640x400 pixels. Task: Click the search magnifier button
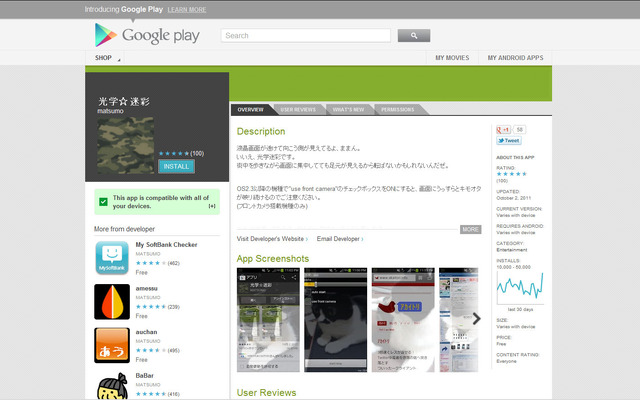413,36
